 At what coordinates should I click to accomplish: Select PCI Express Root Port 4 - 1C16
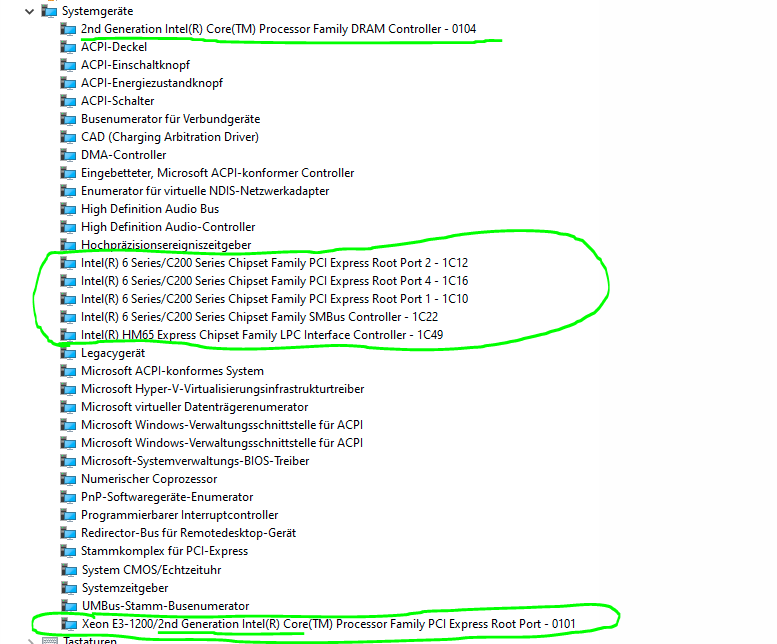pyautogui.click(x=275, y=281)
